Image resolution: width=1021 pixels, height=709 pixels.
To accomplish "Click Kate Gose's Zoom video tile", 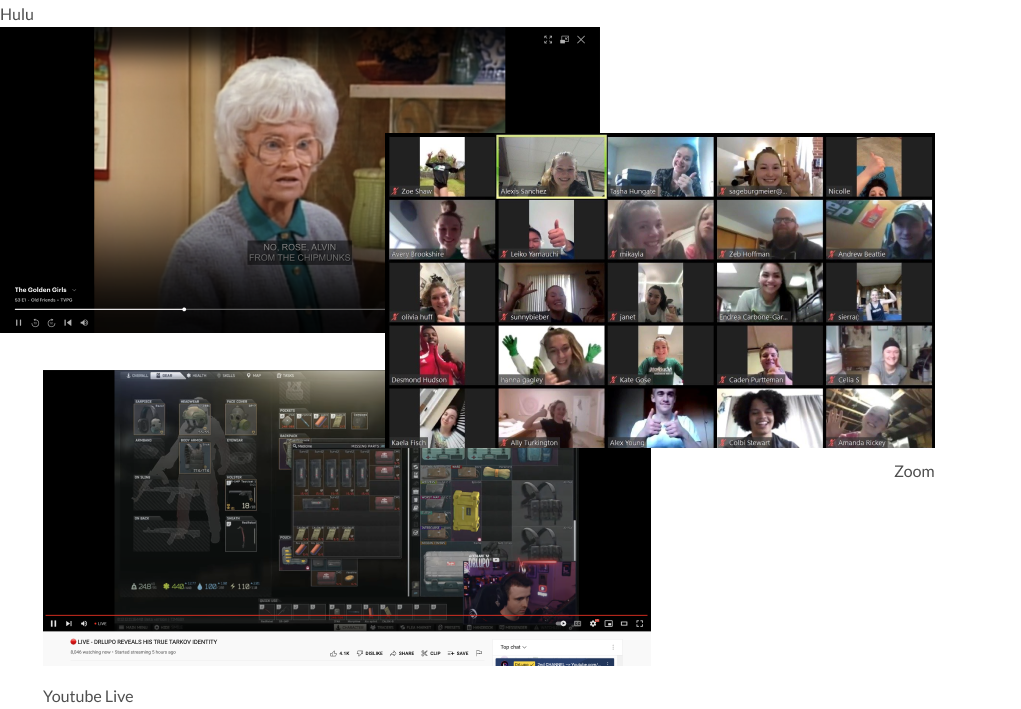I will tap(660, 355).
